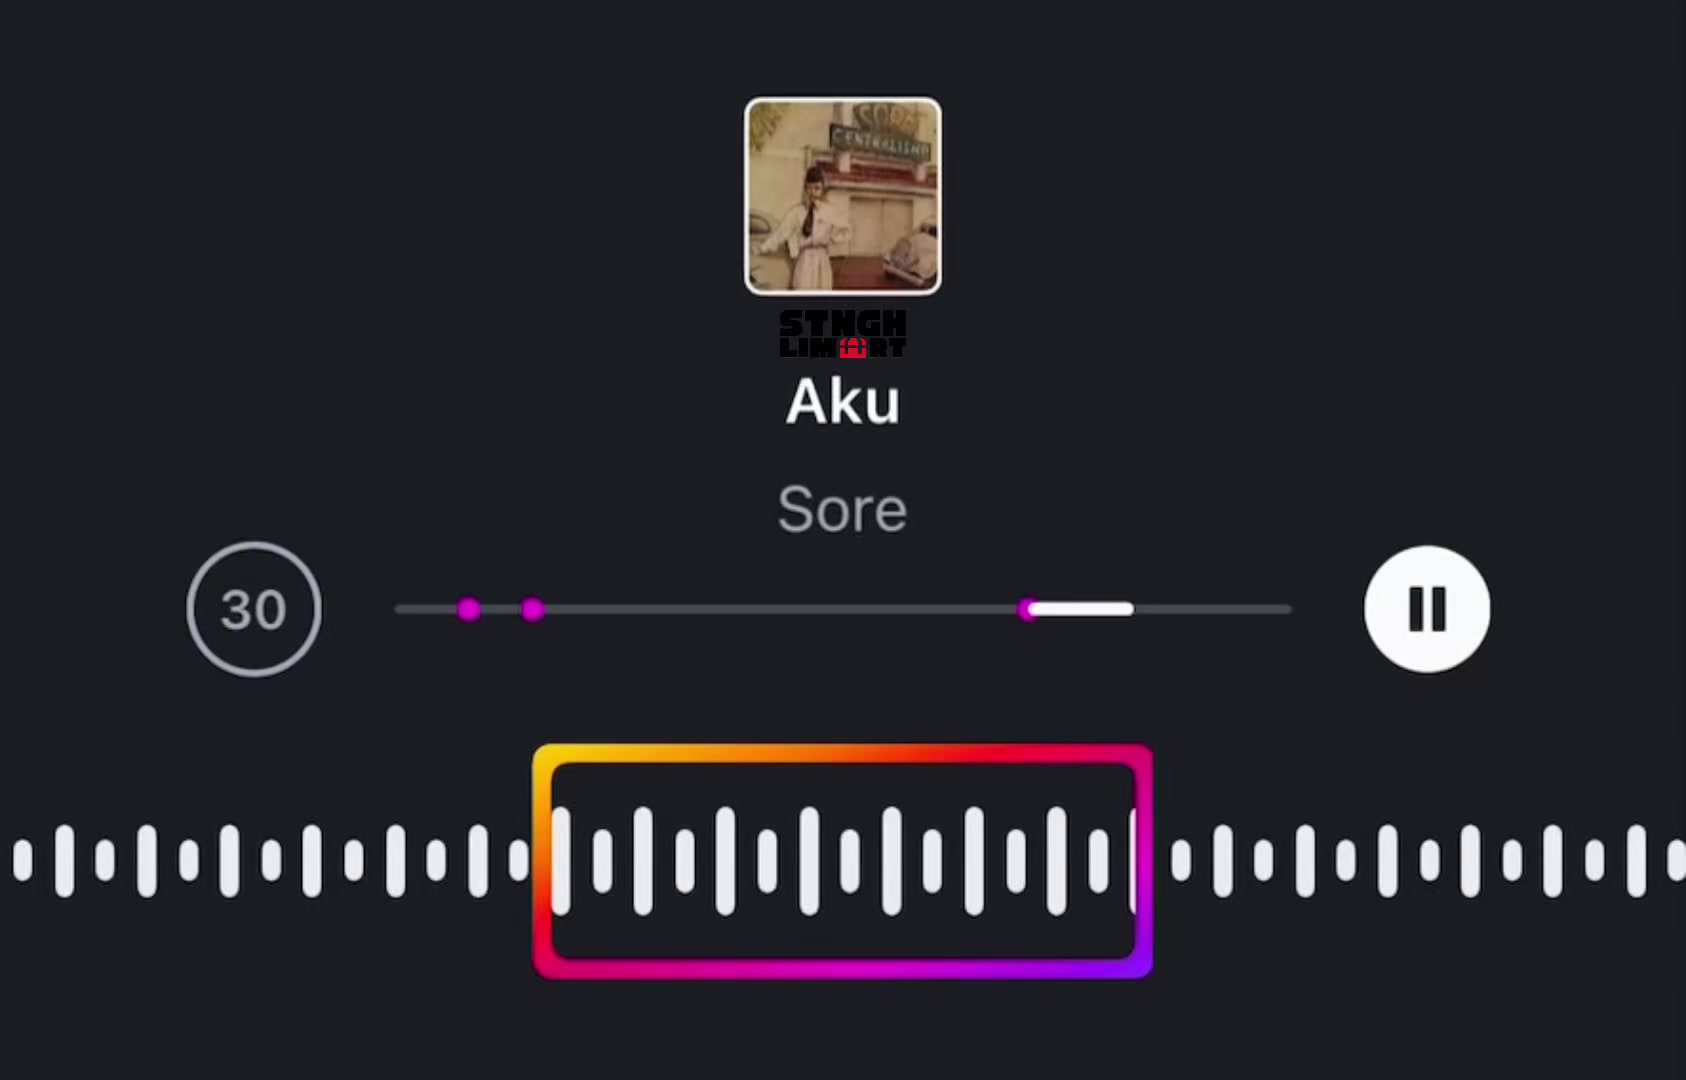1686x1080 pixels.
Task: Open the 30-second clip duration selector
Action: coord(254,609)
